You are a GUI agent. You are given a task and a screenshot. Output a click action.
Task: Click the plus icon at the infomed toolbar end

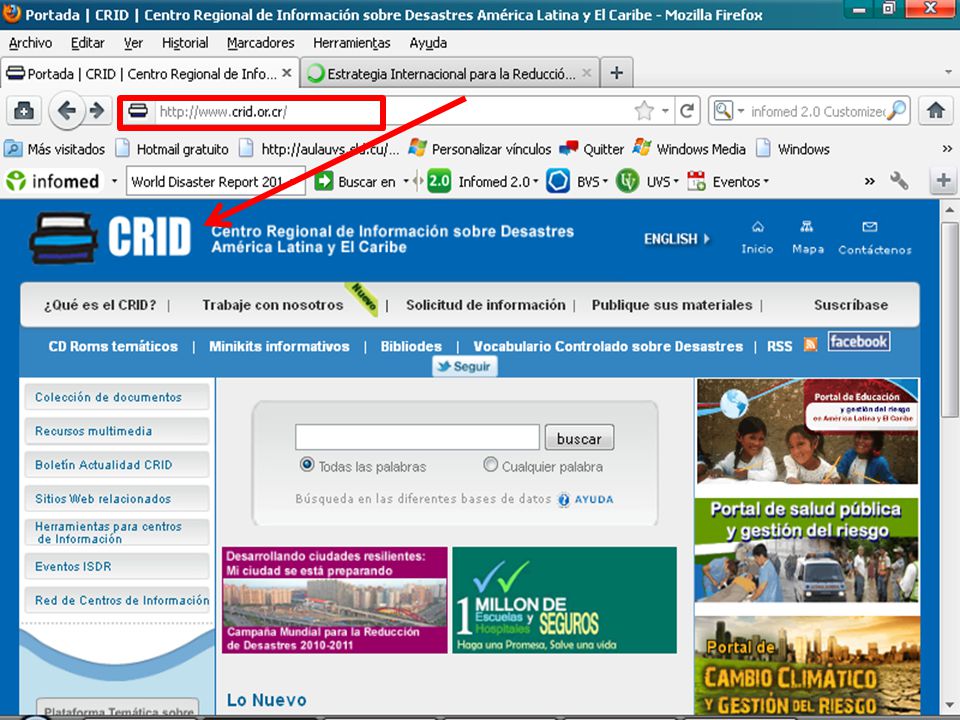[943, 181]
